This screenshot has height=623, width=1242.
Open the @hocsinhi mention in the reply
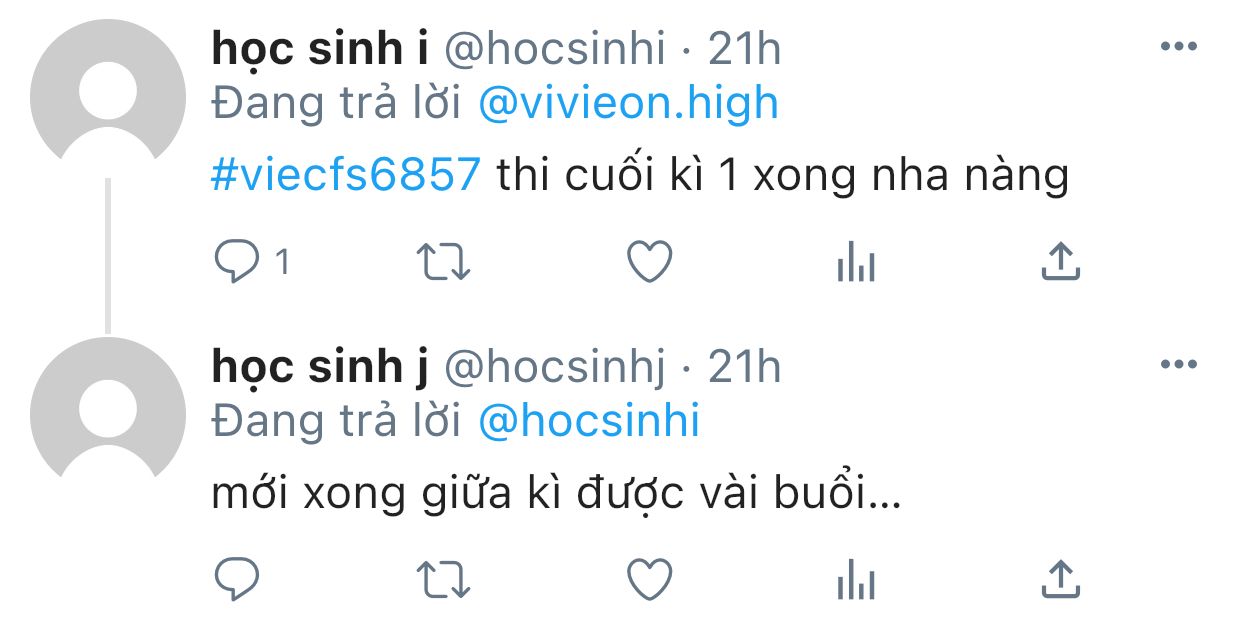(589, 421)
